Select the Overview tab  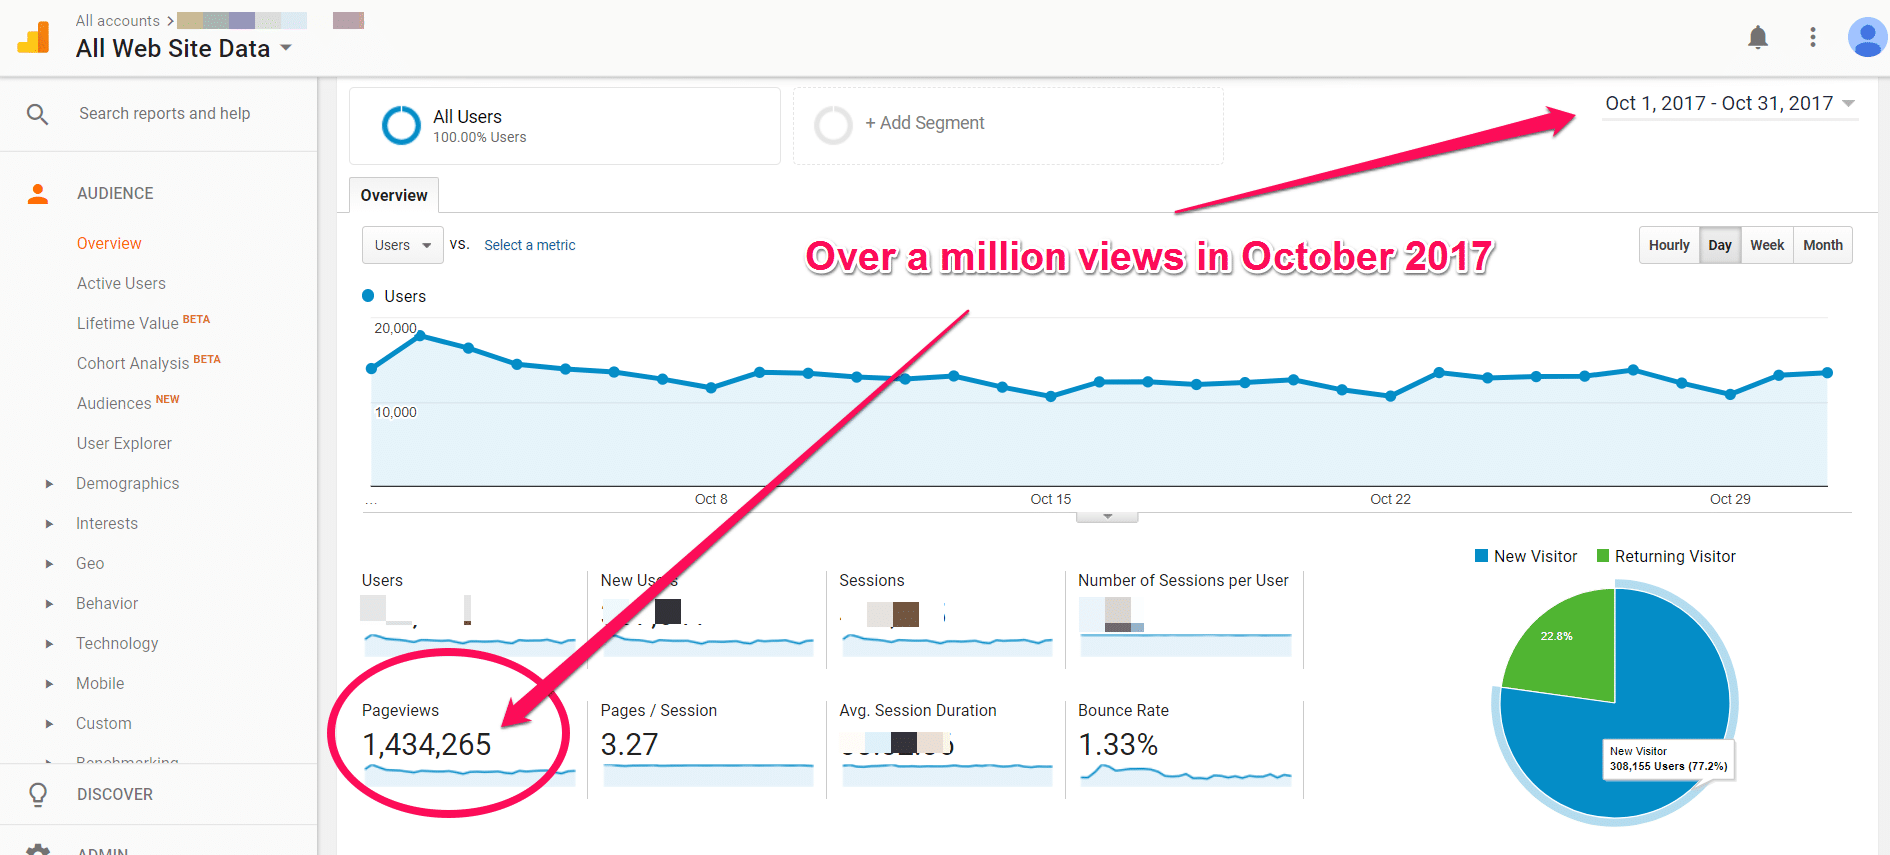coord(394,195)
